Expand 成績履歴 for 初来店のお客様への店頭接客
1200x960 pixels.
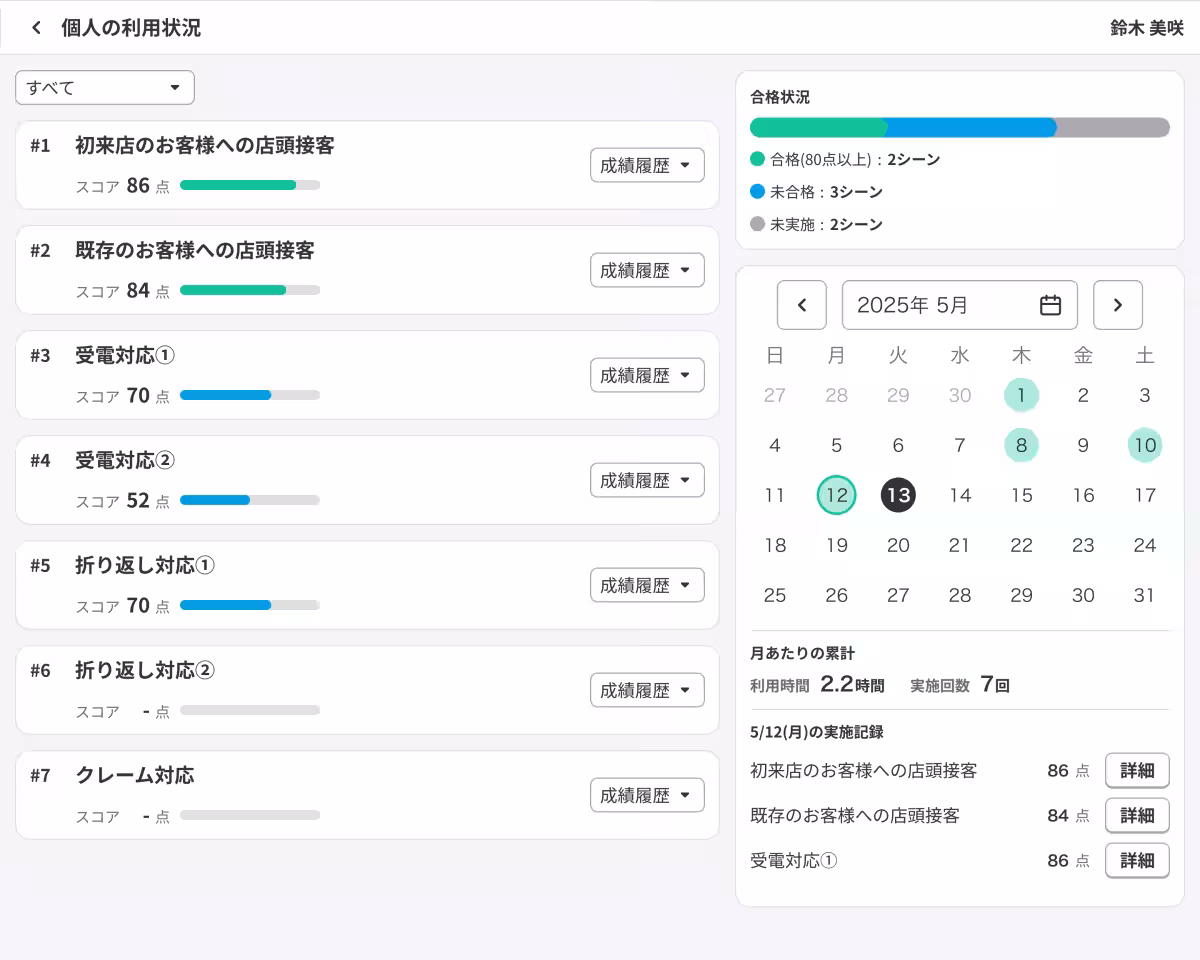(647, 165)
